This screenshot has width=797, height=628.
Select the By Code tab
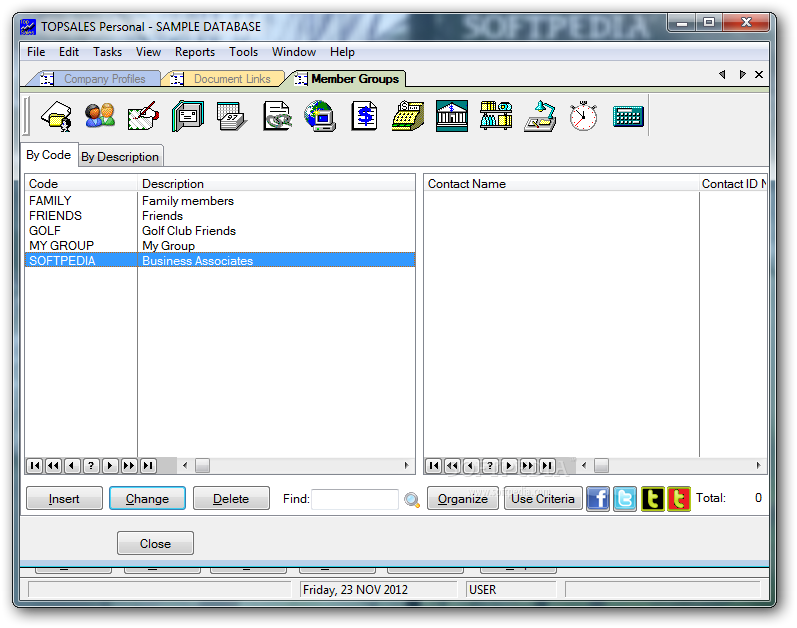pos(48,155)
